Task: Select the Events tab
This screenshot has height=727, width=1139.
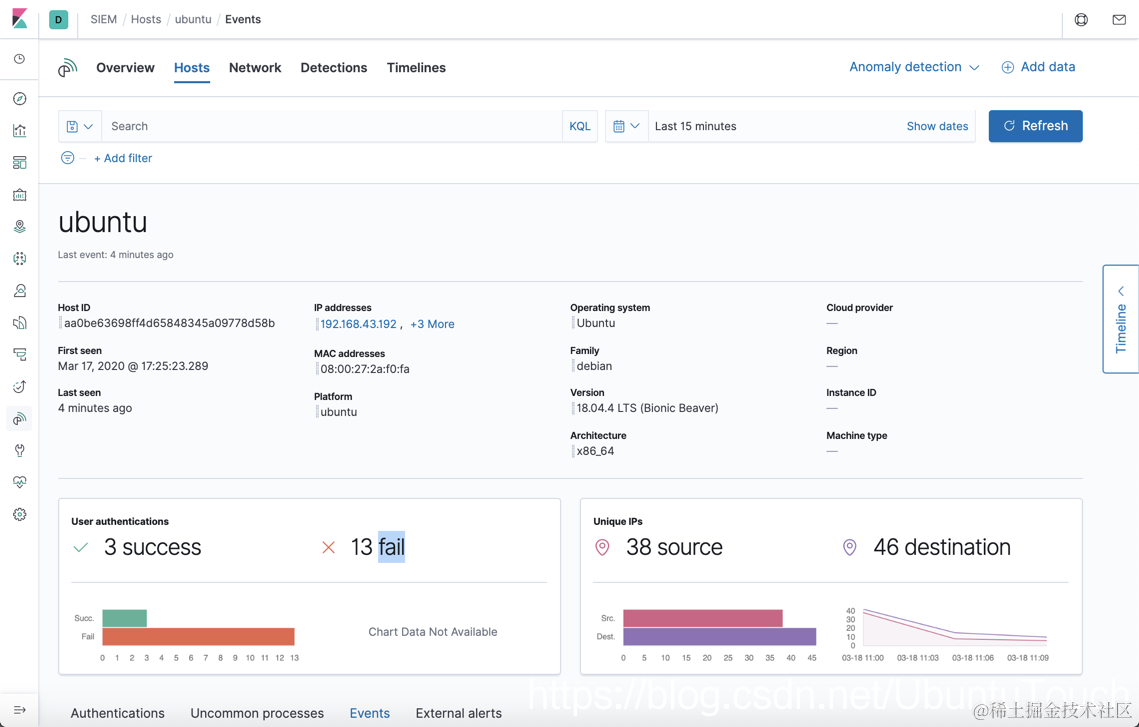Action: (370, 713)
